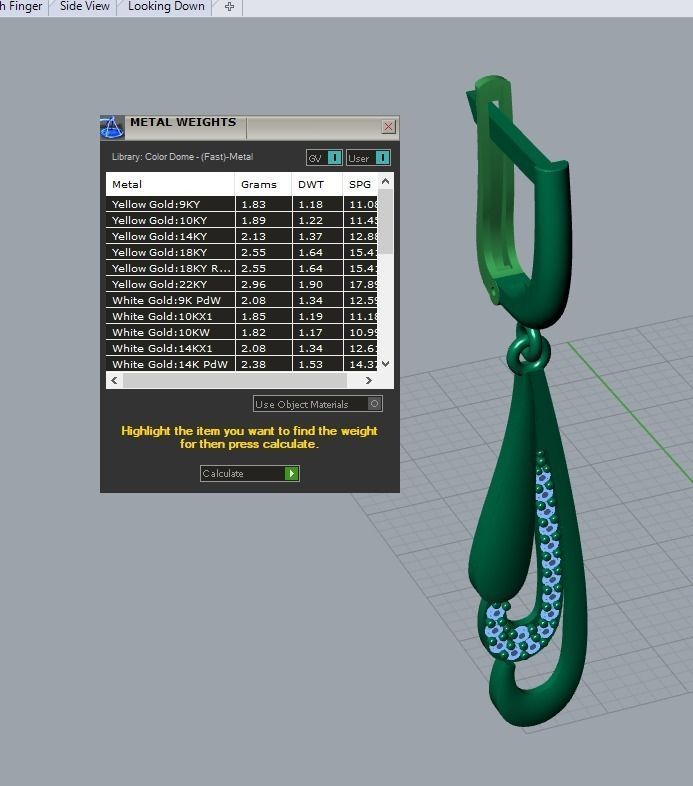Click the green Calculate arrow icon
Image resolution: width=693 pixels, height=786 pixels.
[291, 473]
